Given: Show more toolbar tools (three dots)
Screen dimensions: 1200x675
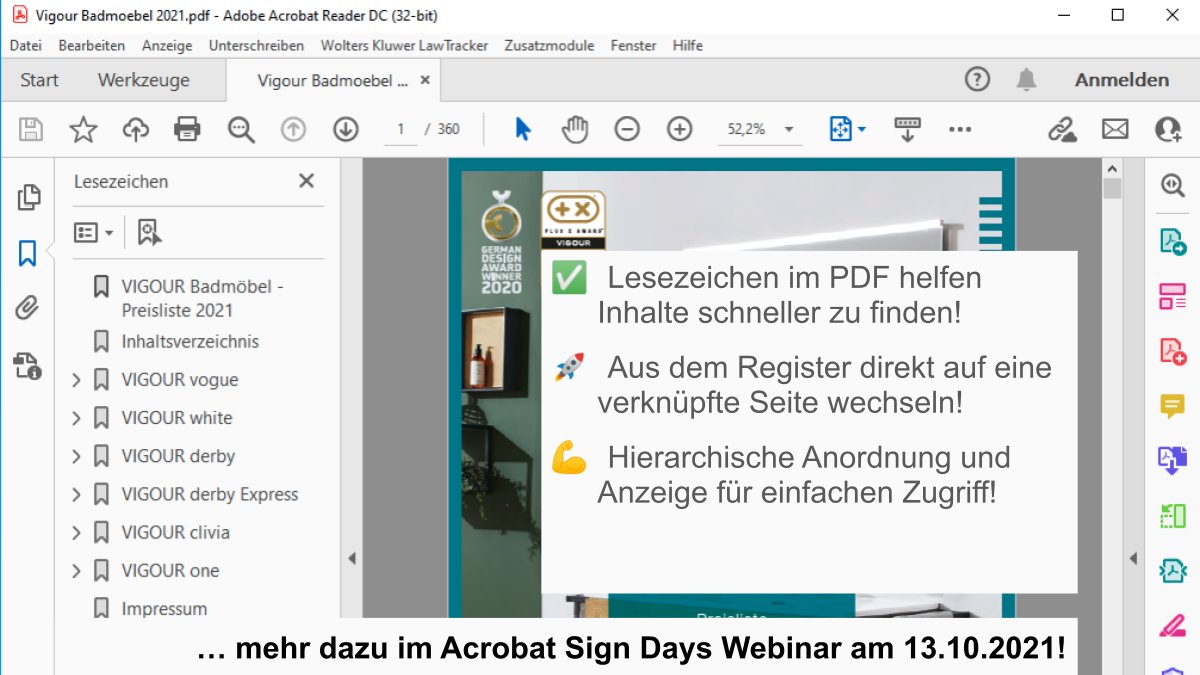Looking at the screenshot, I should click(x=960, y=129).
